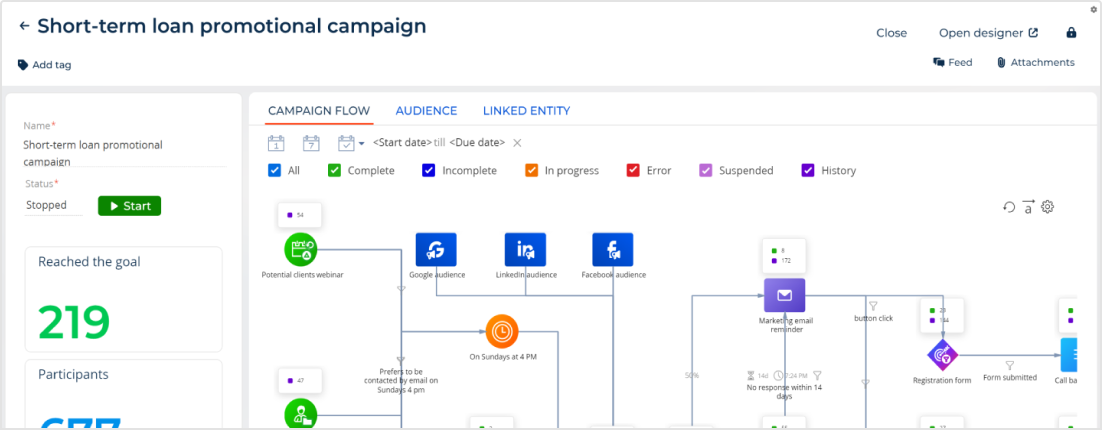Viewport: 1102px width, 430px height.
Task: Click the Facebook audience node icon
Action: [x=613, y=249]
